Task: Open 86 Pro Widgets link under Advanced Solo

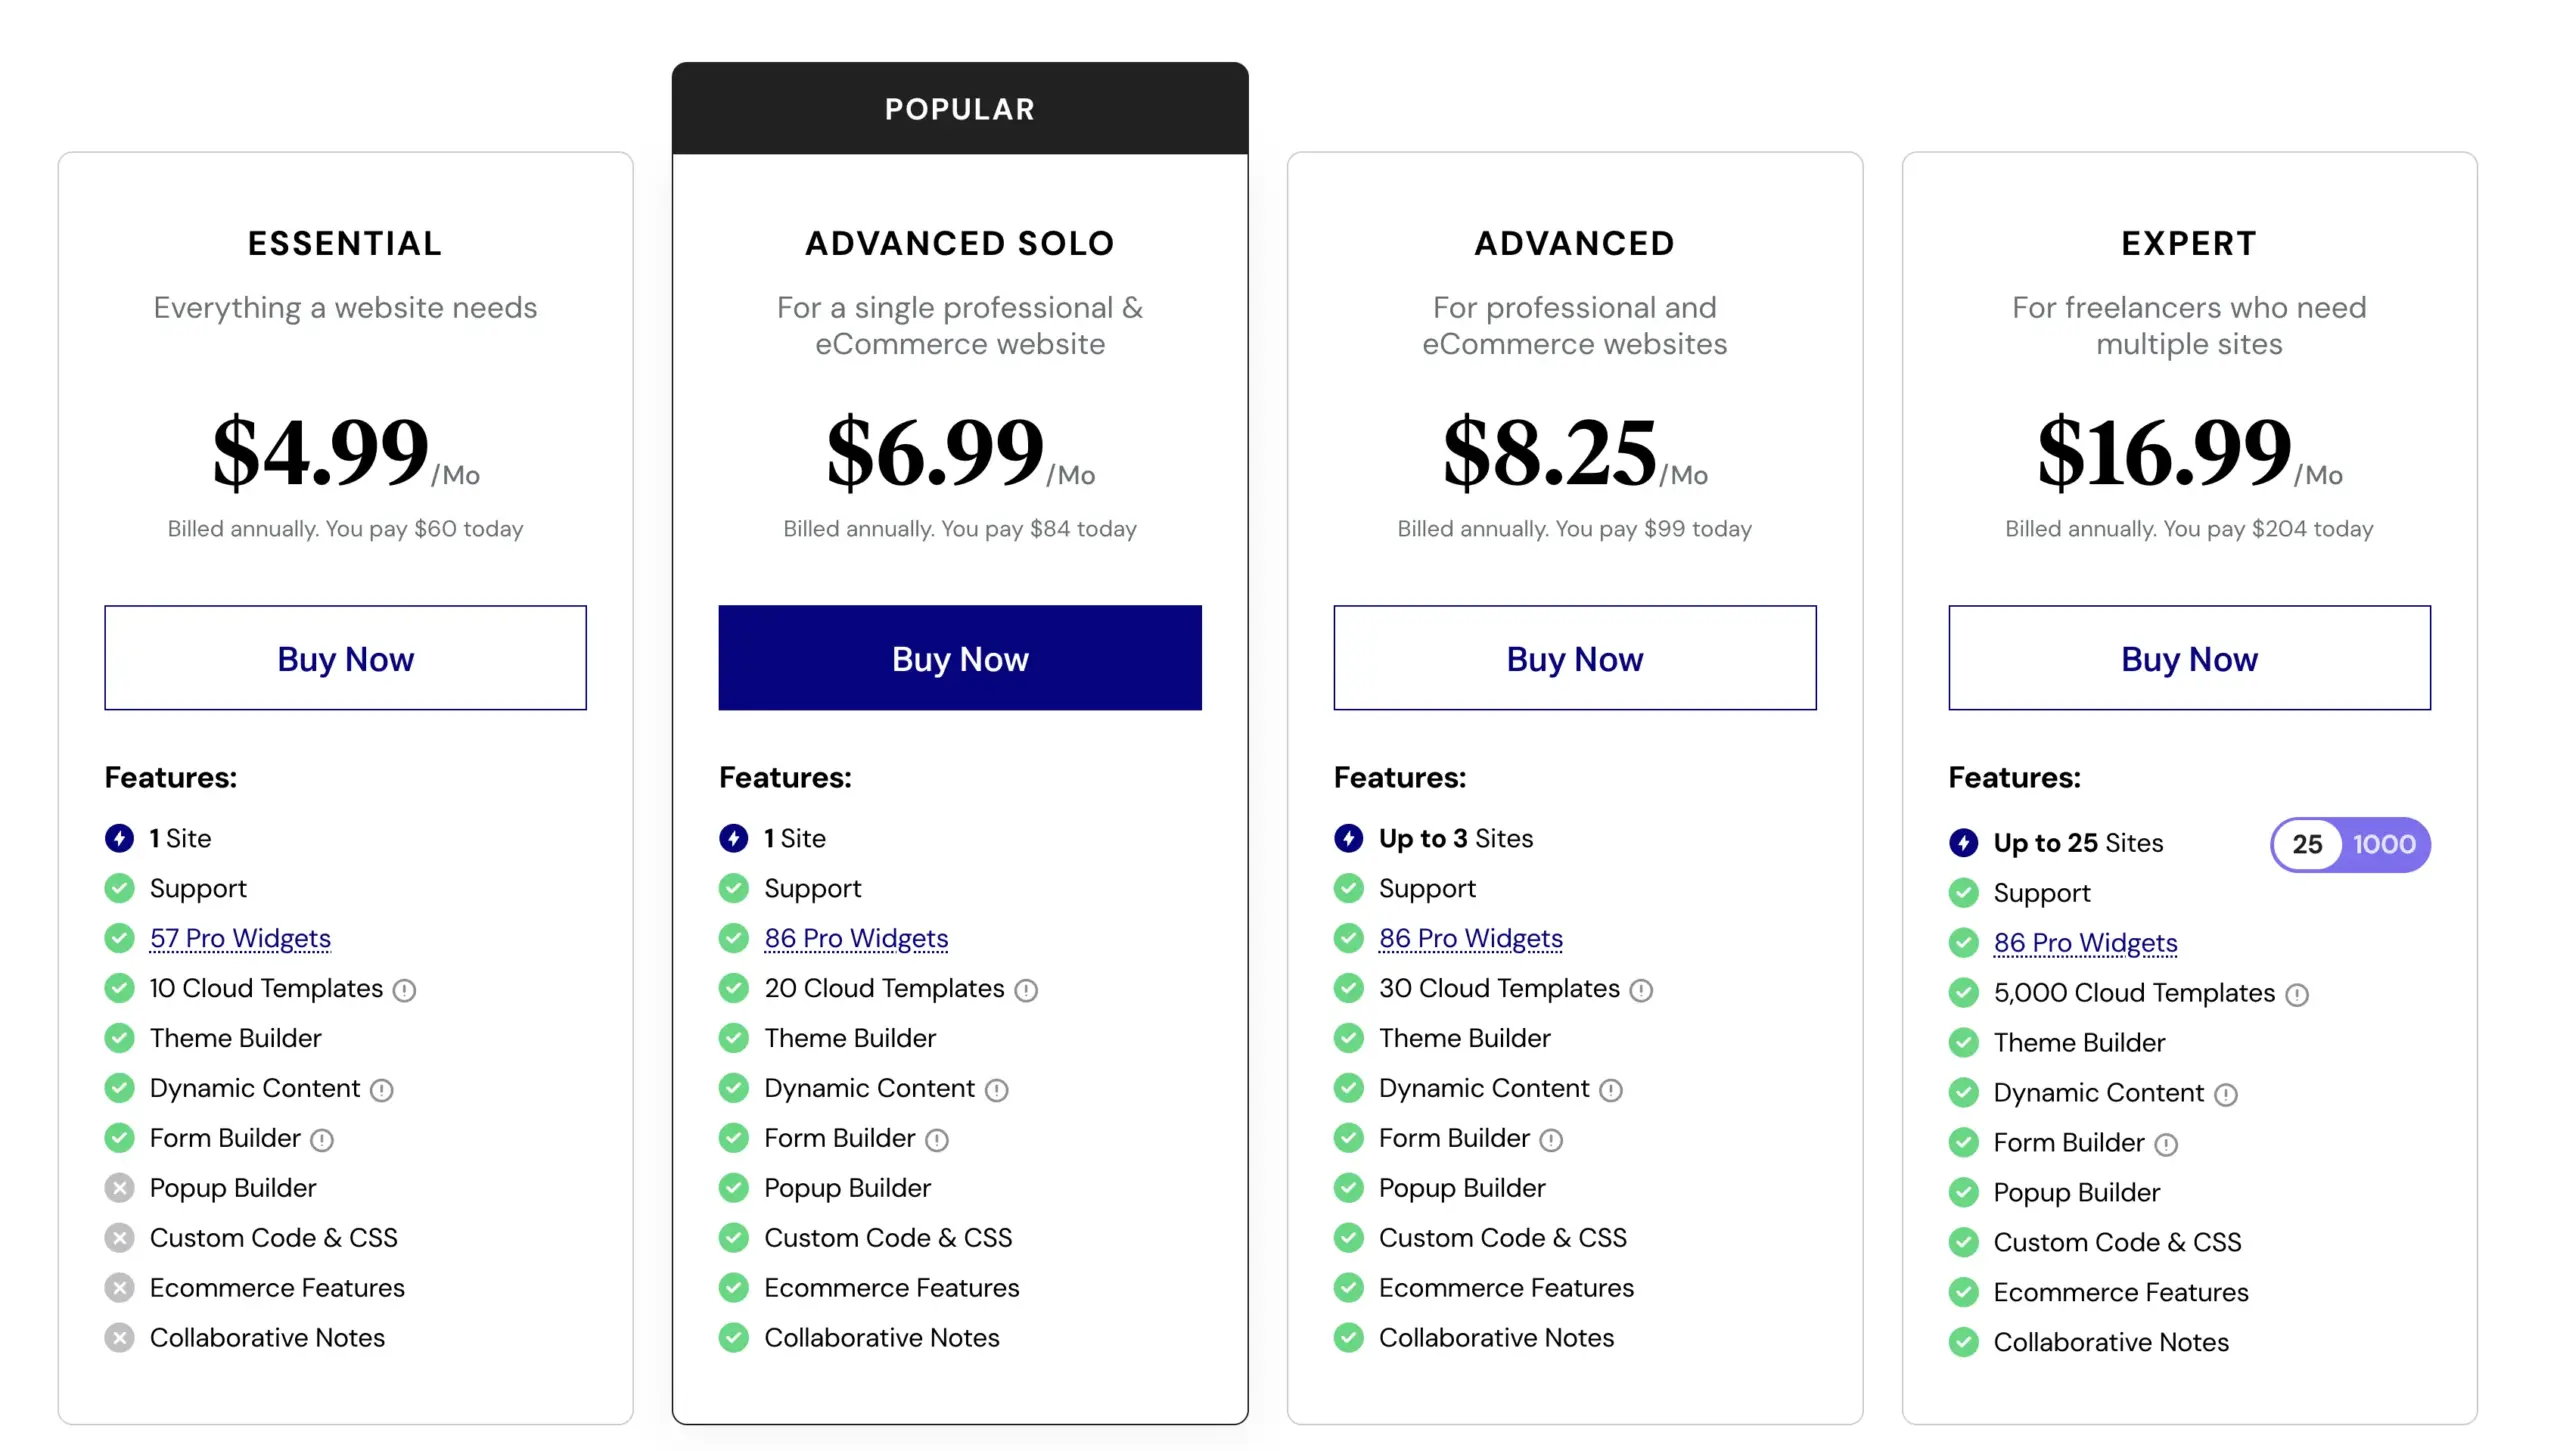Action: (x=856, y=938)
